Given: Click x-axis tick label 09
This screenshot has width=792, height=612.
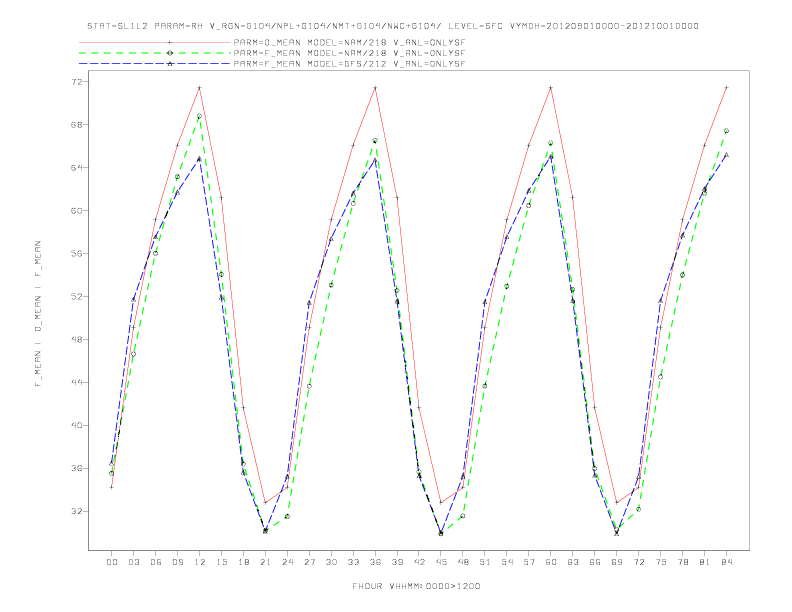Looking at the screenshot, I should point(178,562).
